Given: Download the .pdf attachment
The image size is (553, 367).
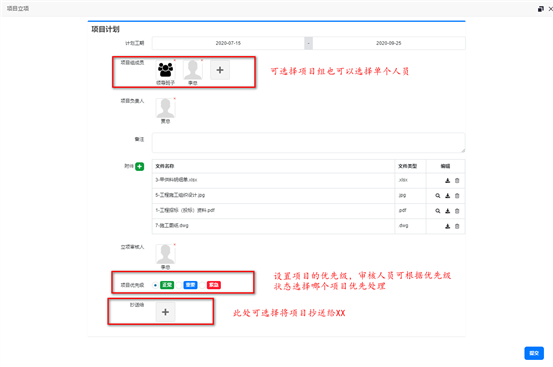Looking at the screenshot, I should (448, 211).
